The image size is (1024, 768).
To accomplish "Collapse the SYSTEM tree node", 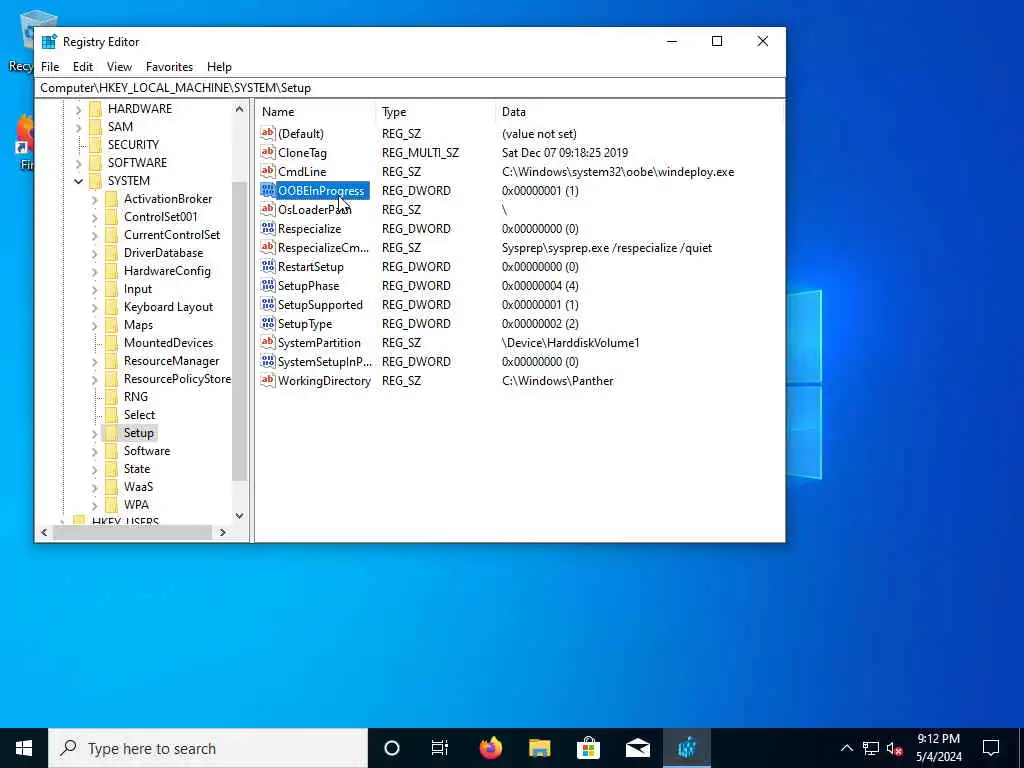I will pos(78,181).
